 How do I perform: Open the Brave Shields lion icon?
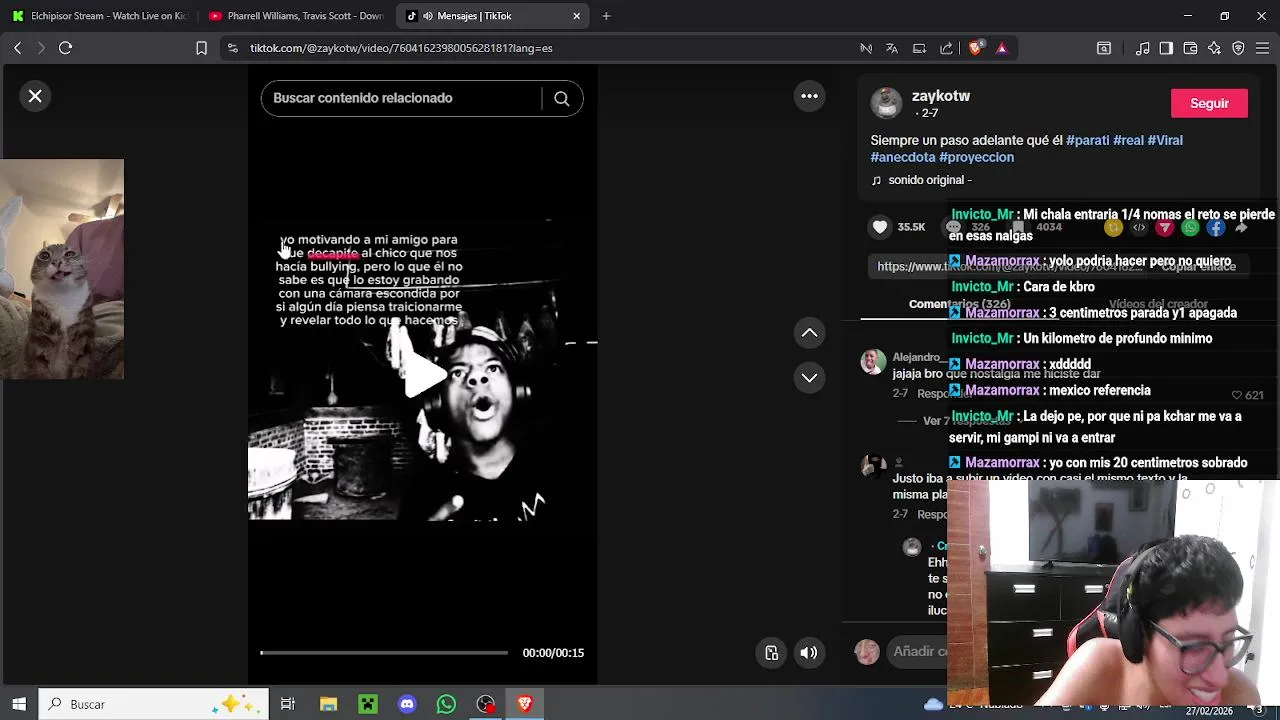(975, 48)
